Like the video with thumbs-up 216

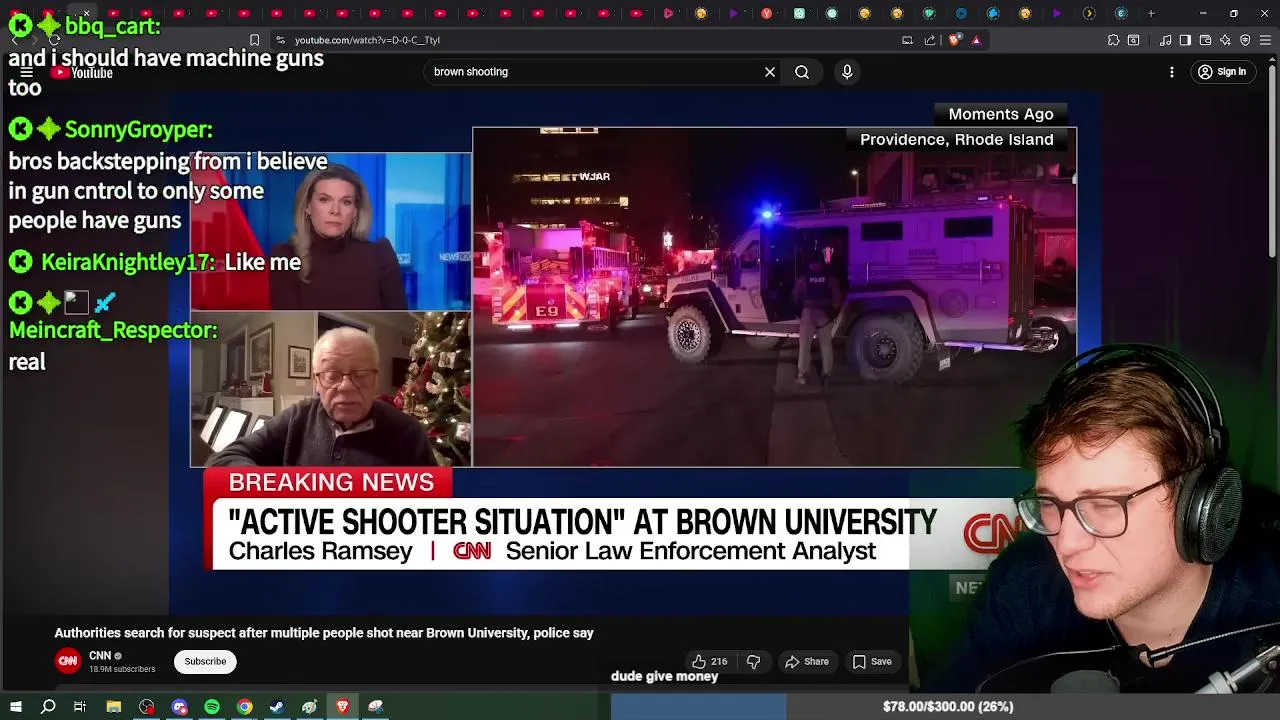(x=709, y=662)
